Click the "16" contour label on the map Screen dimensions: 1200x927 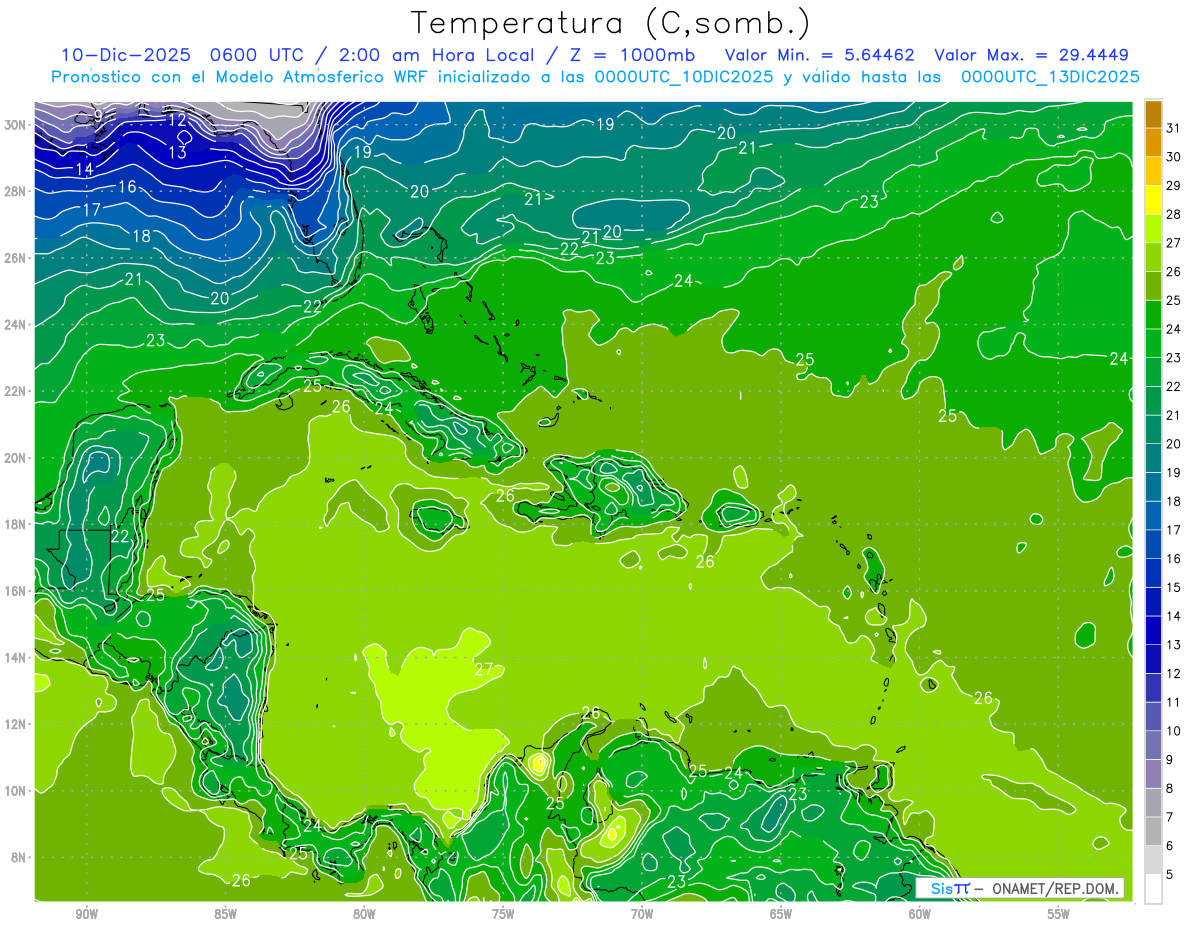click(x=127, y=187)
